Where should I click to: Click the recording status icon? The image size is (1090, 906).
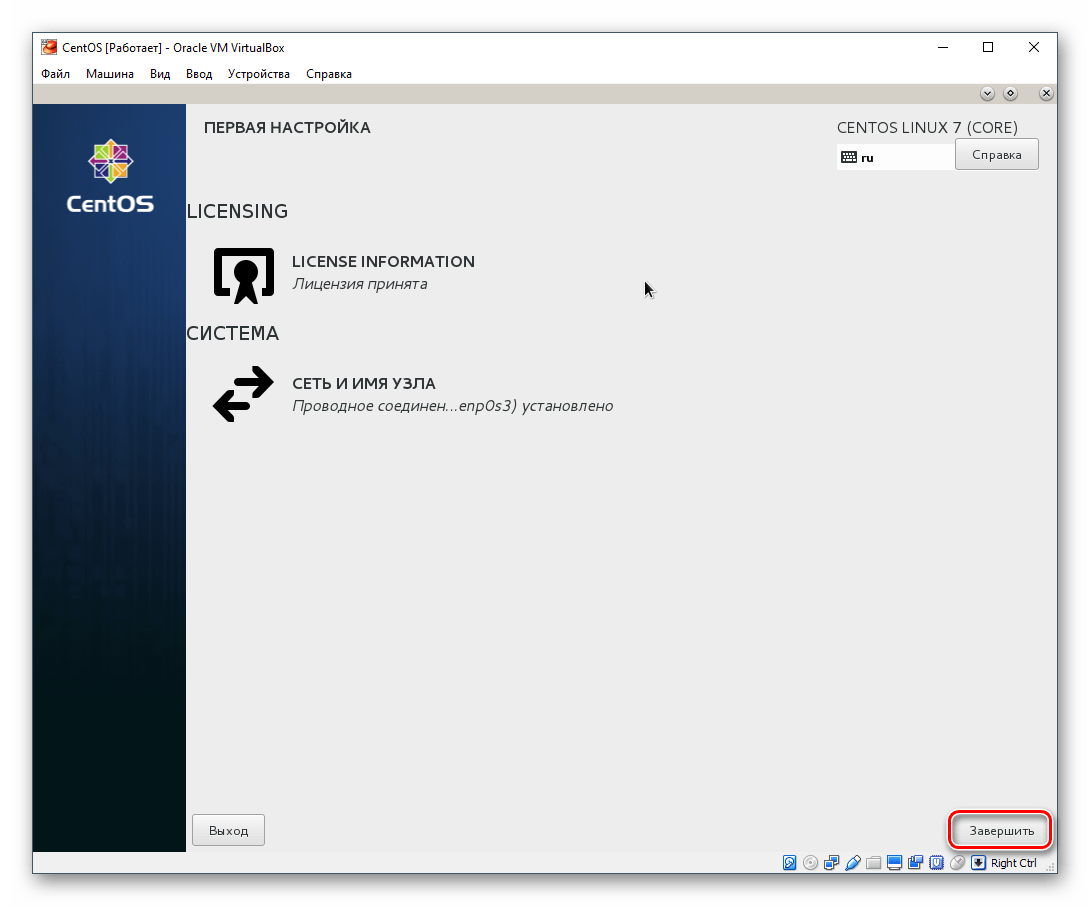(x=916, y=862)
